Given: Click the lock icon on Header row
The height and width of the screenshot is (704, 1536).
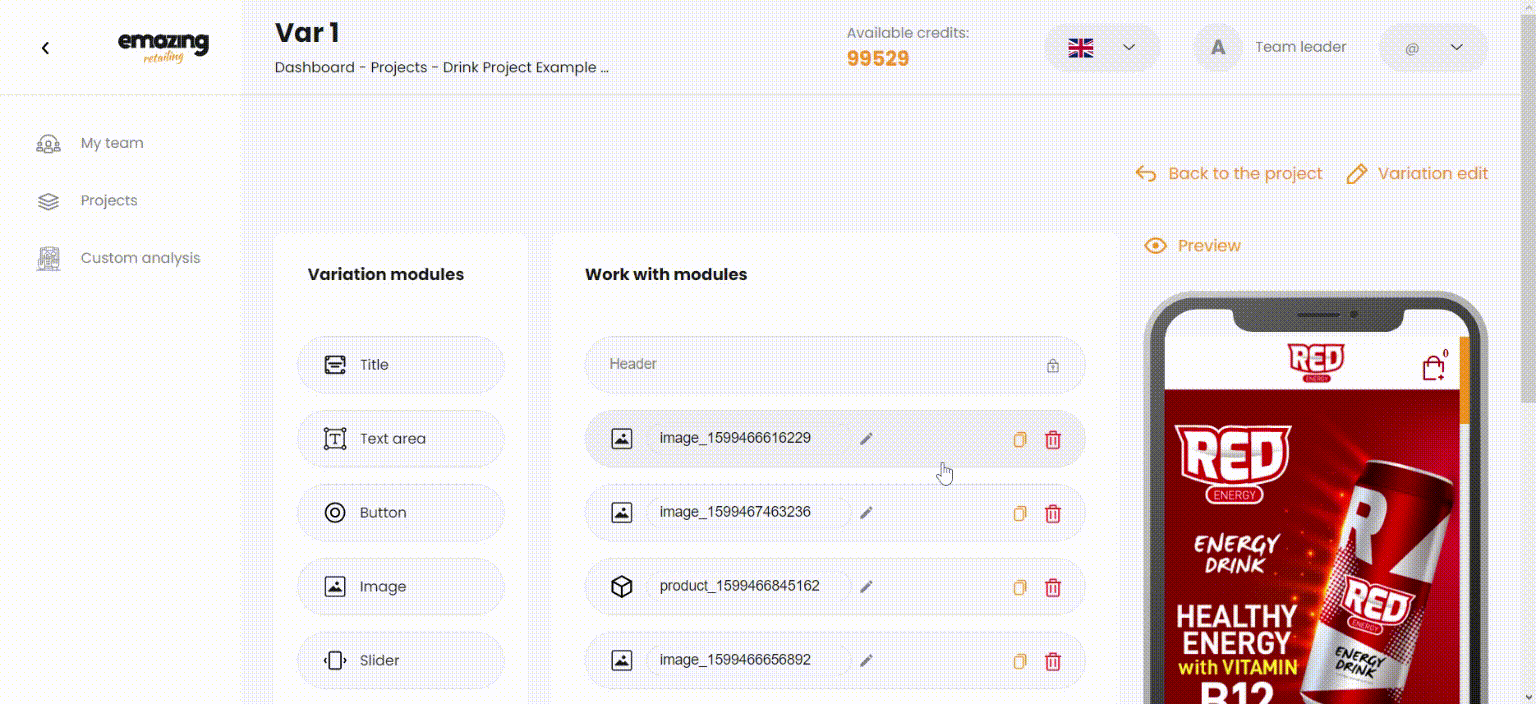Looking at the screenshot, I should 1053,366.
